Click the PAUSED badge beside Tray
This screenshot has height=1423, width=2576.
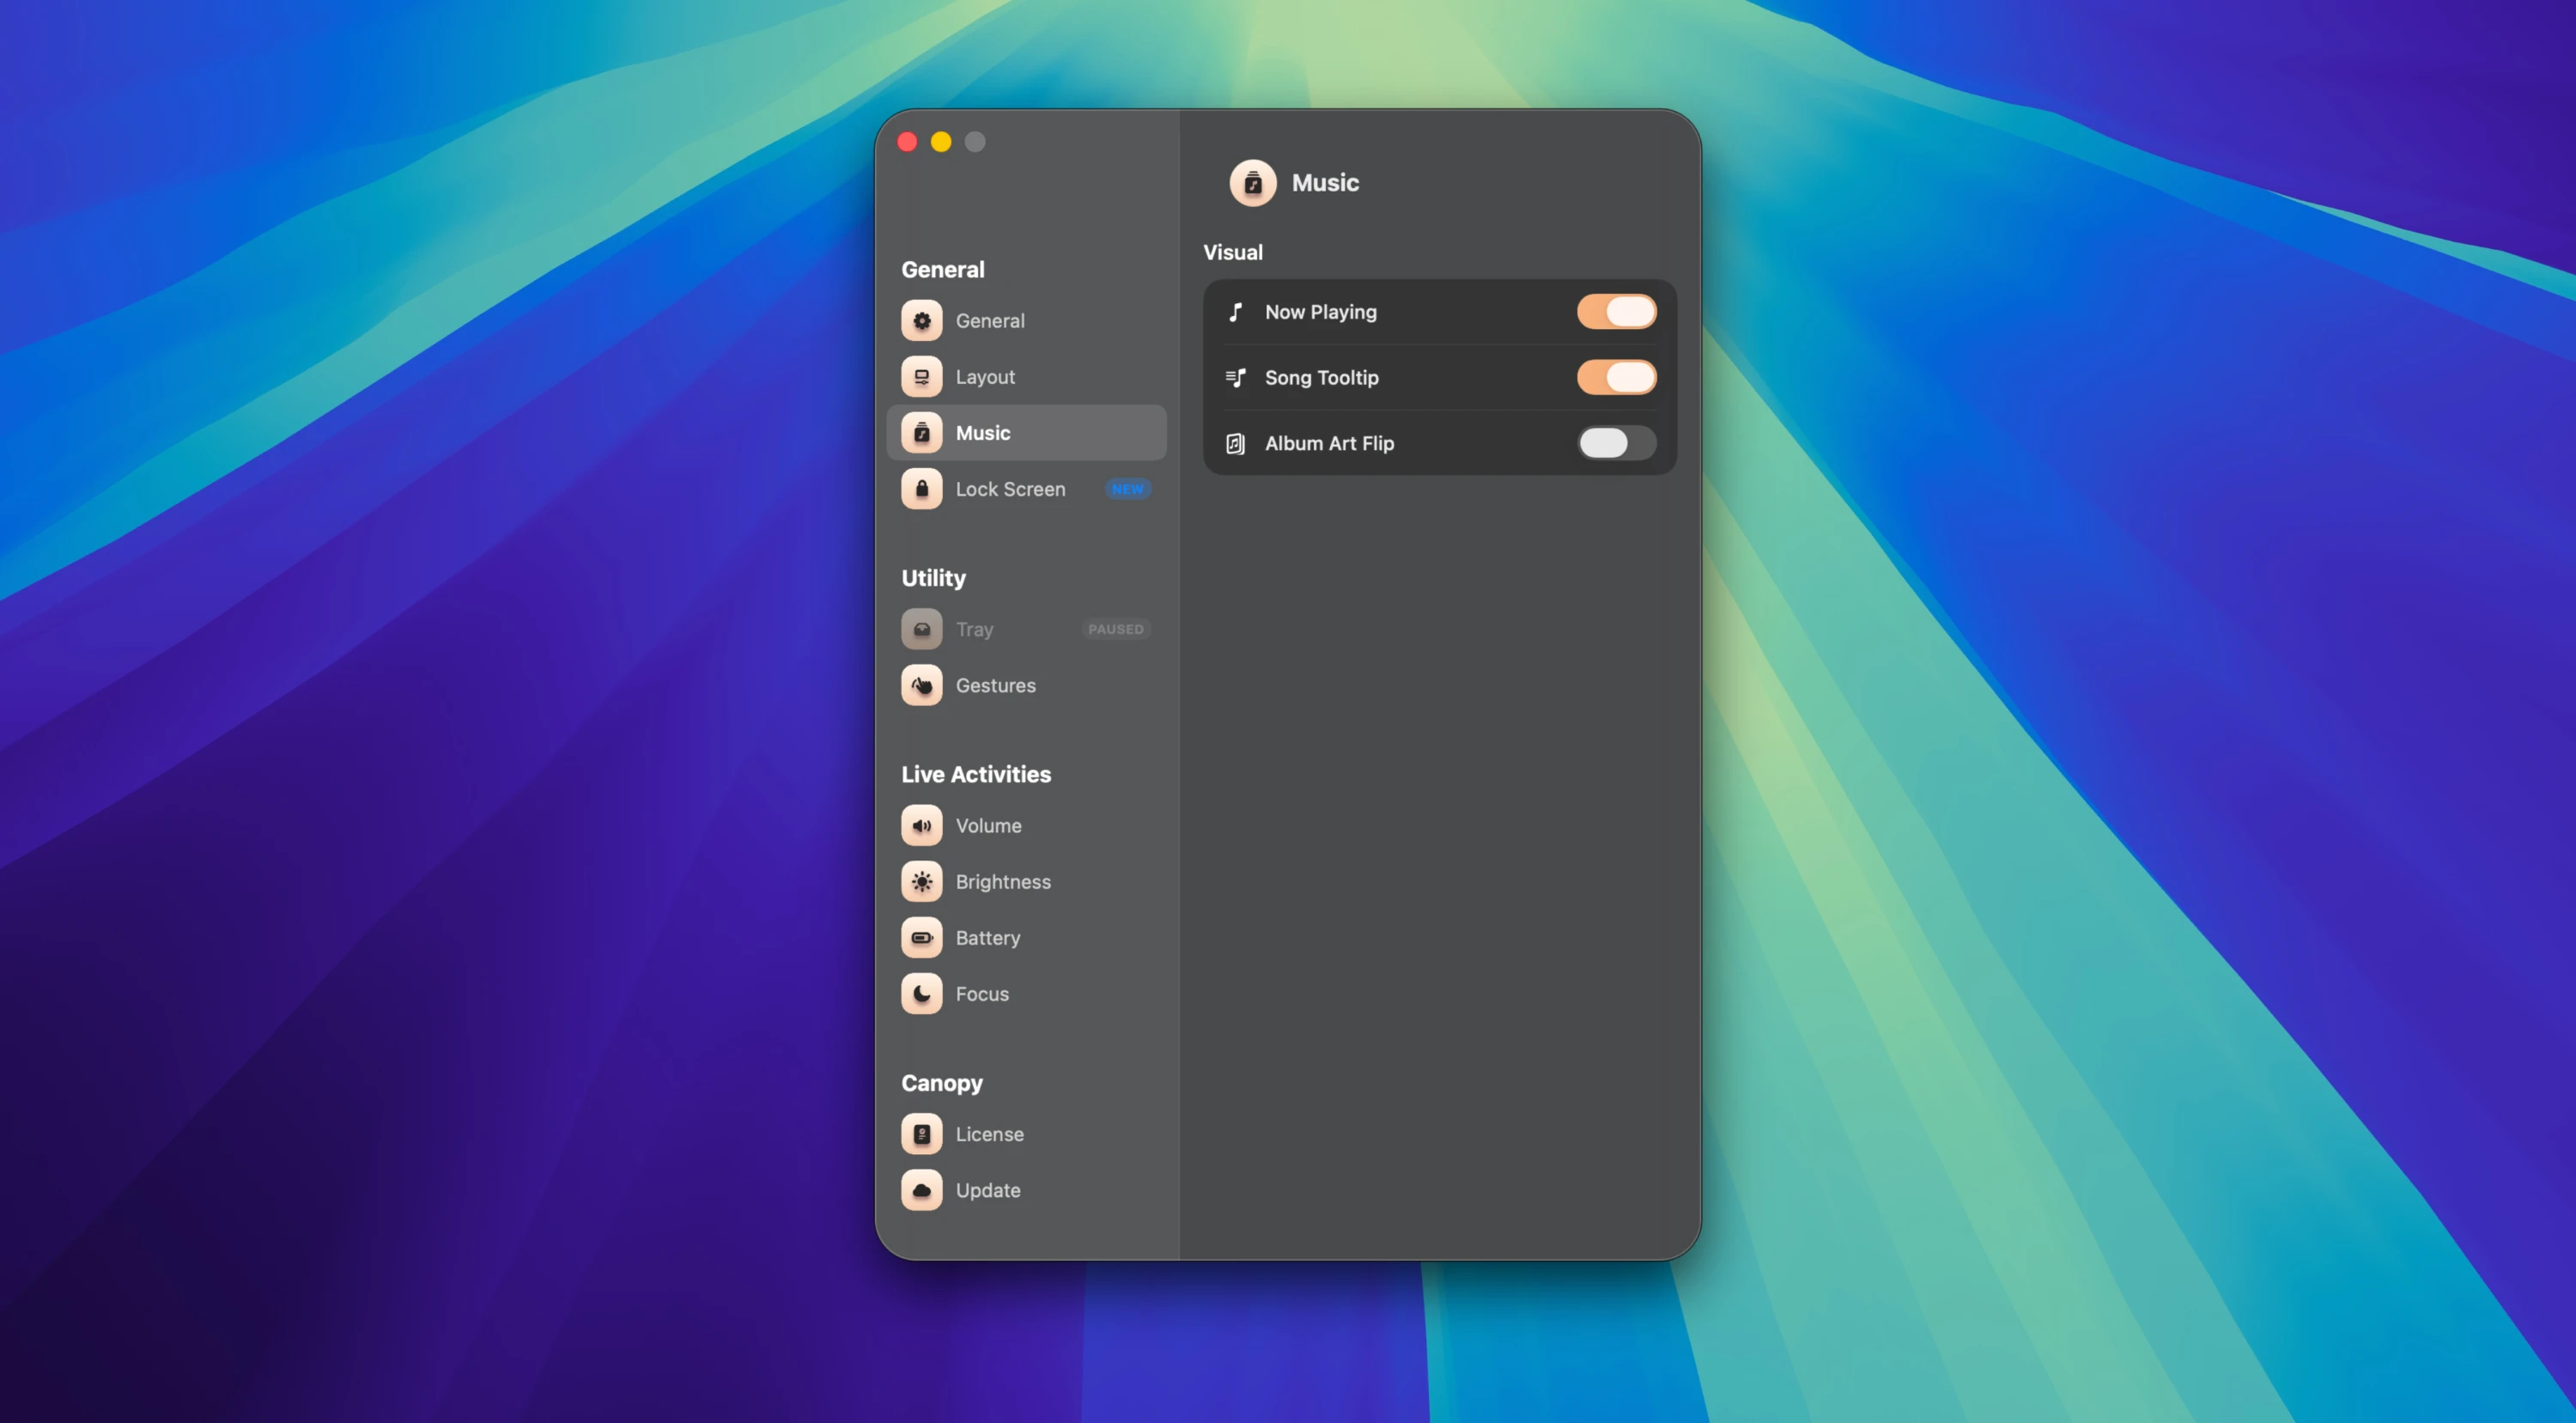(x=1115, y=629)
